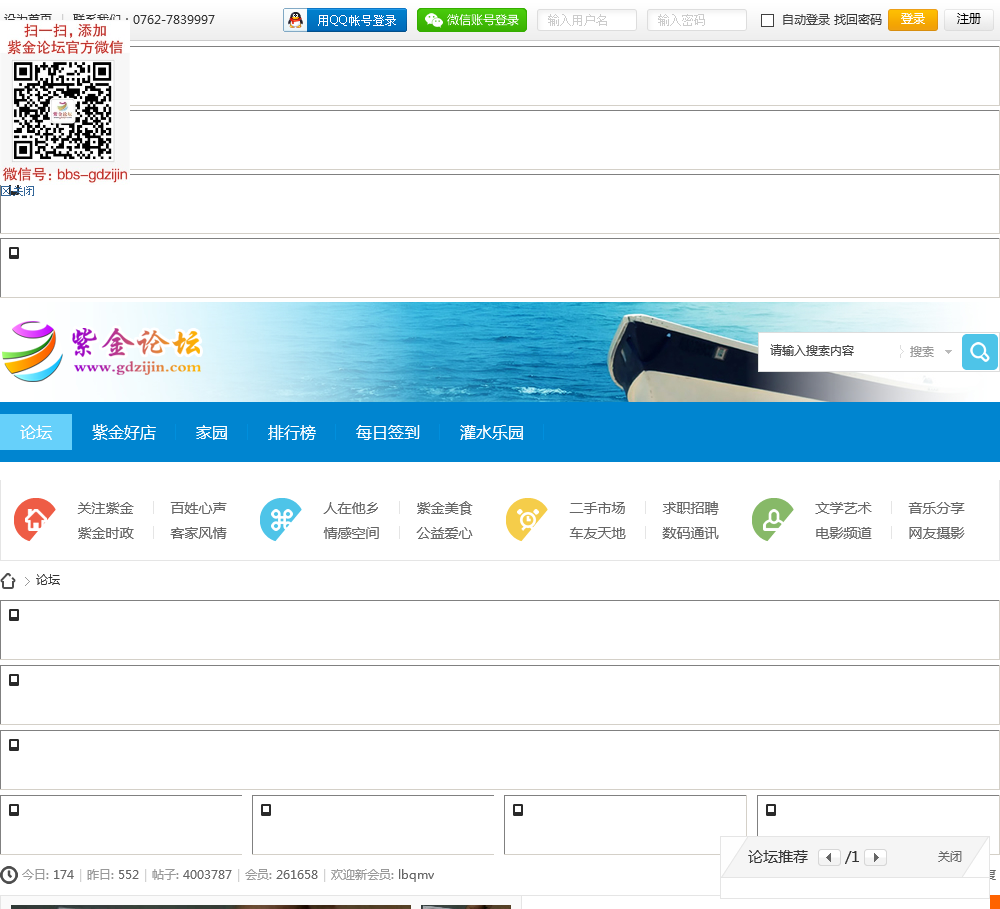Screen dimensions: 1000x909
Task: Open the 百姓心声 board link
Action: 198,508
